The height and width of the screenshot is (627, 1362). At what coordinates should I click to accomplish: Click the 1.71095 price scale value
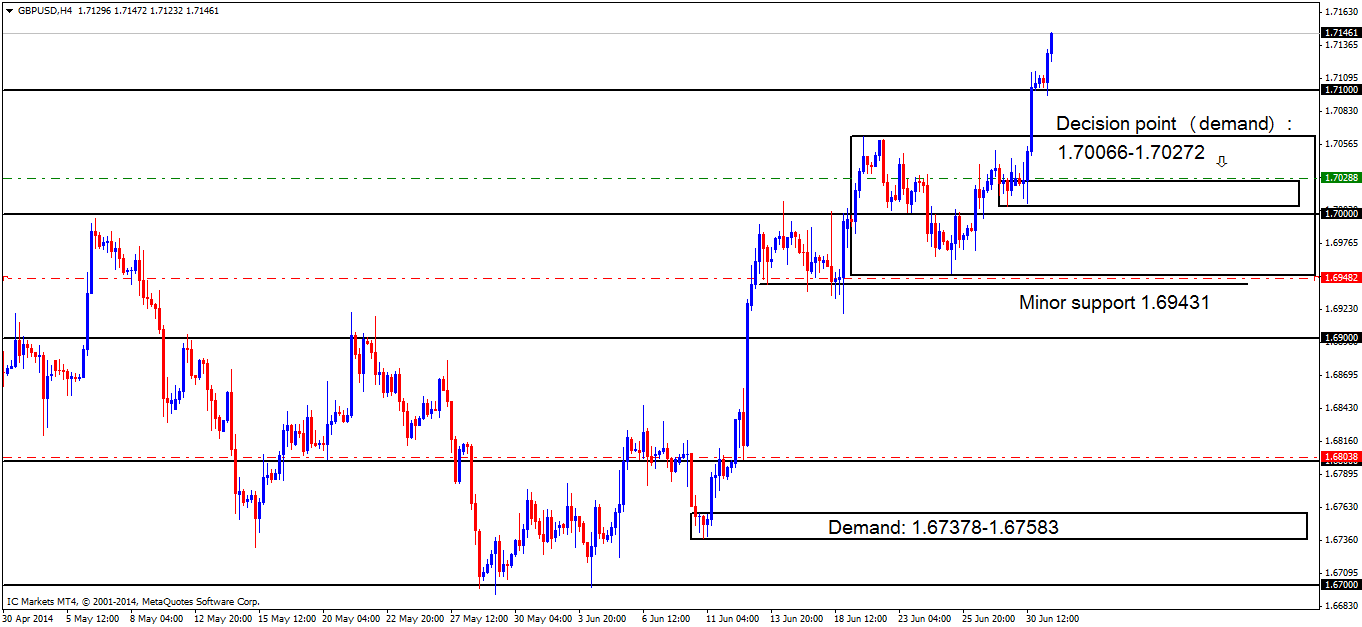[x=1340, y=77]
